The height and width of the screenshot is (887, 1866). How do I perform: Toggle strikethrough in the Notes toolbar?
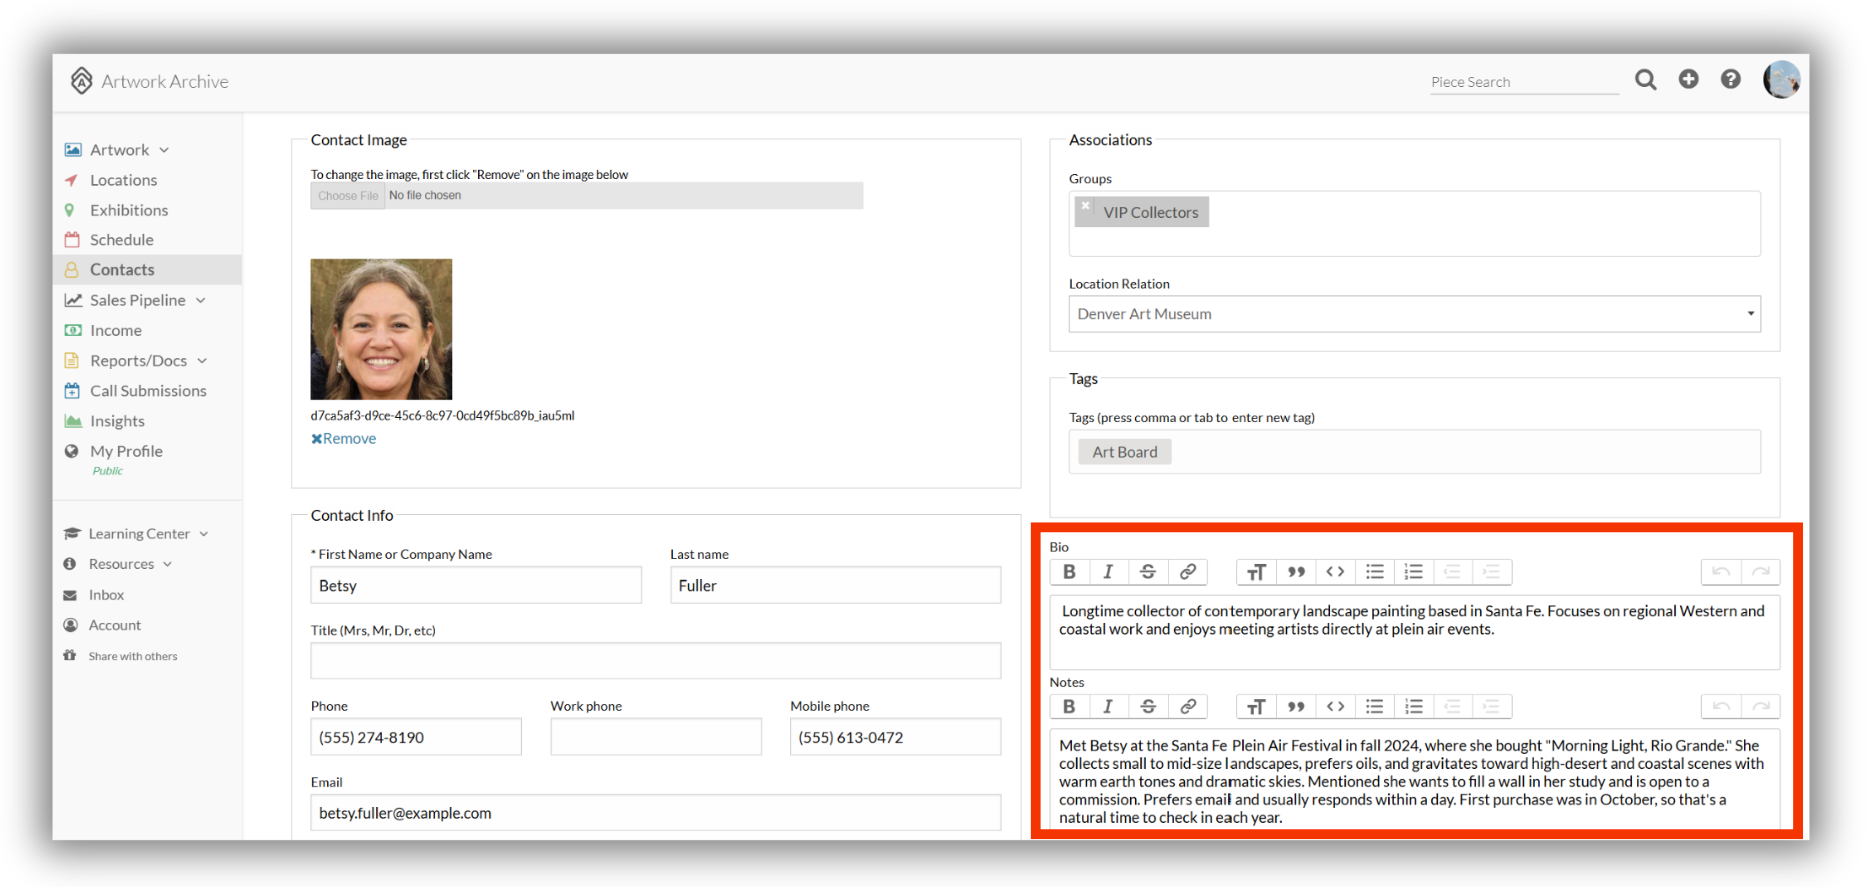[x=1148, y=706]
